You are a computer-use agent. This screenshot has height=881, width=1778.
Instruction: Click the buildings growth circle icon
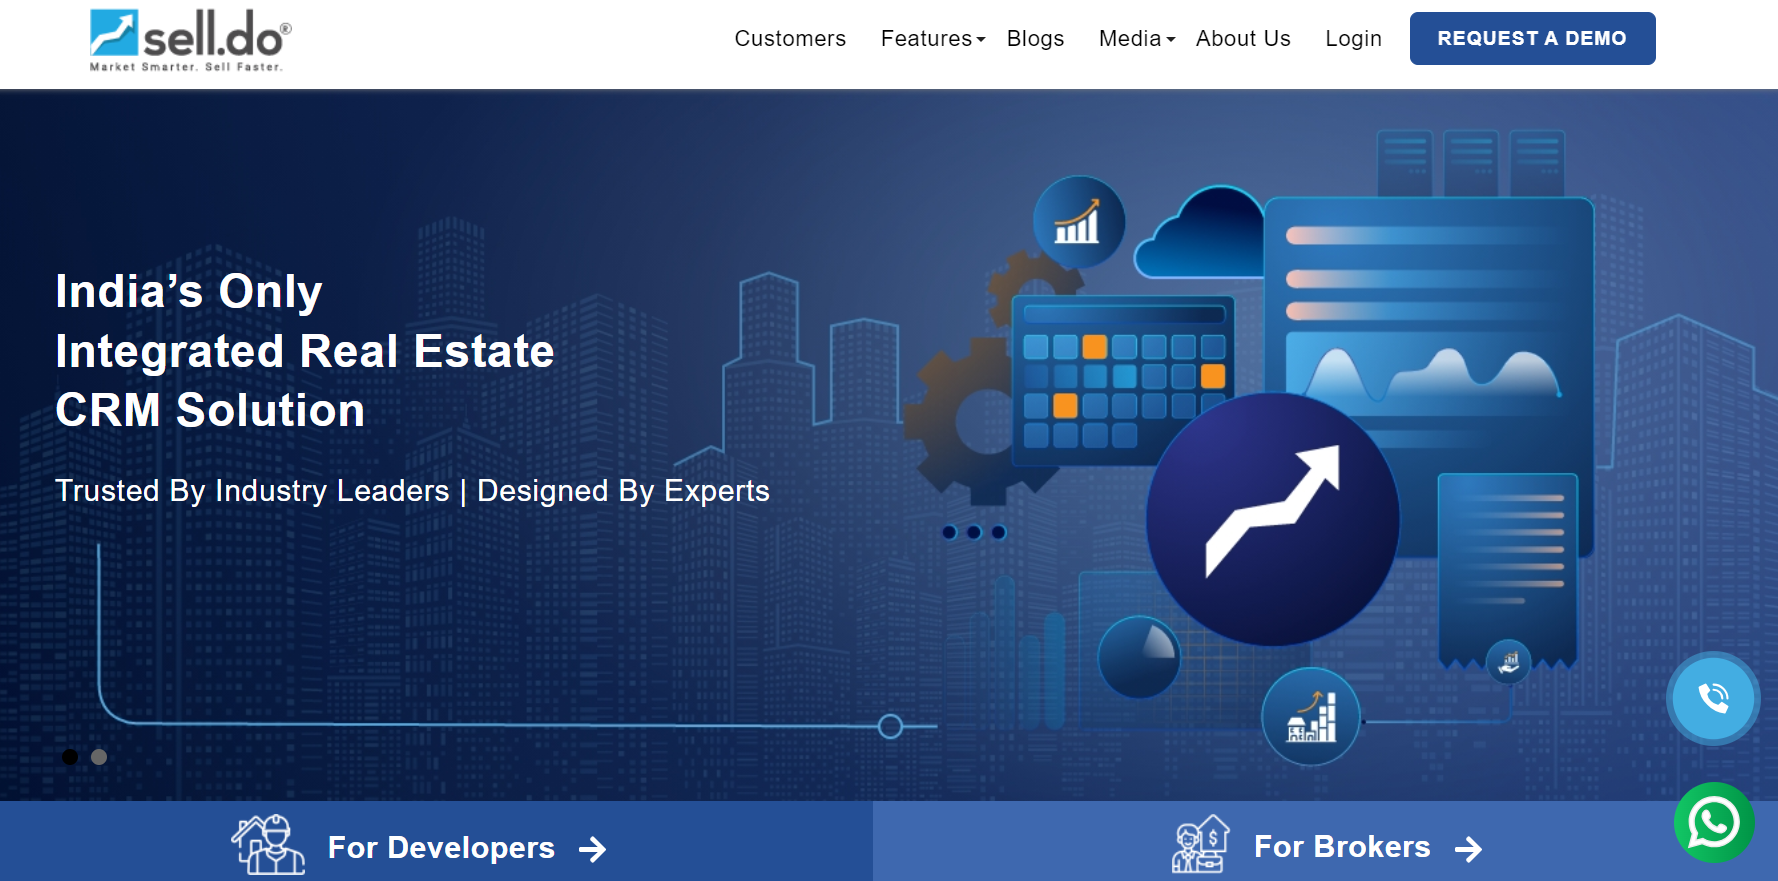pos(1311,716)
